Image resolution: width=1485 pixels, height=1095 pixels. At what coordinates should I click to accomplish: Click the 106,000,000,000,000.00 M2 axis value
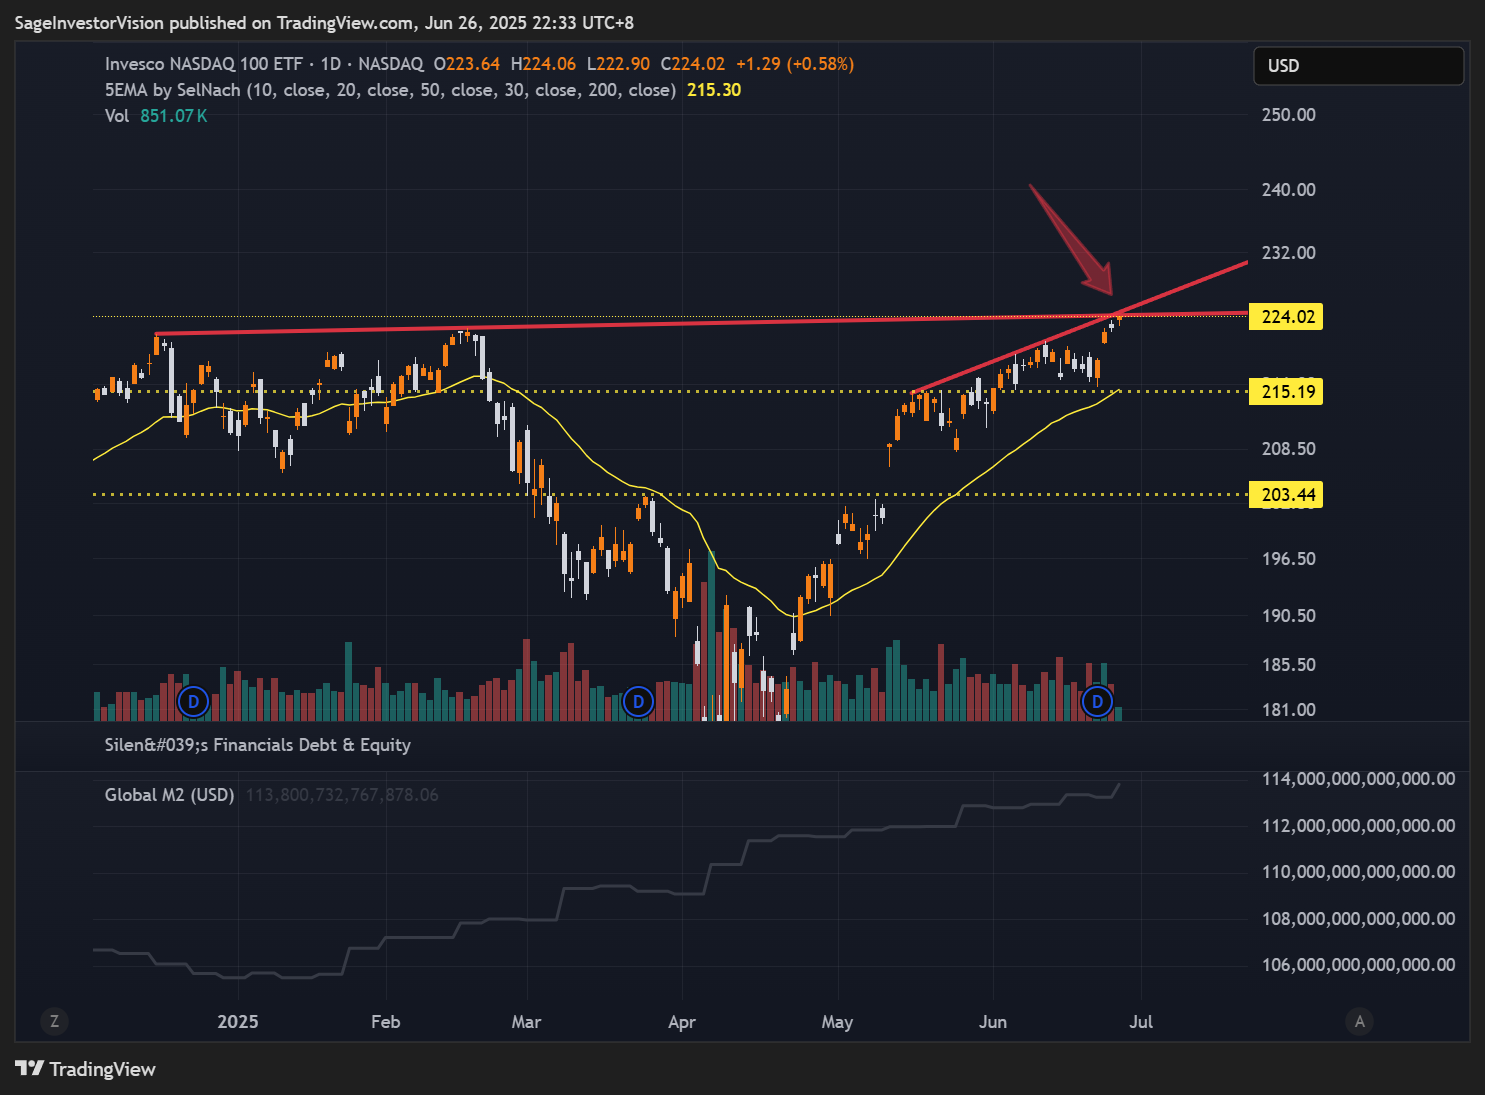tap(1358, 965)
